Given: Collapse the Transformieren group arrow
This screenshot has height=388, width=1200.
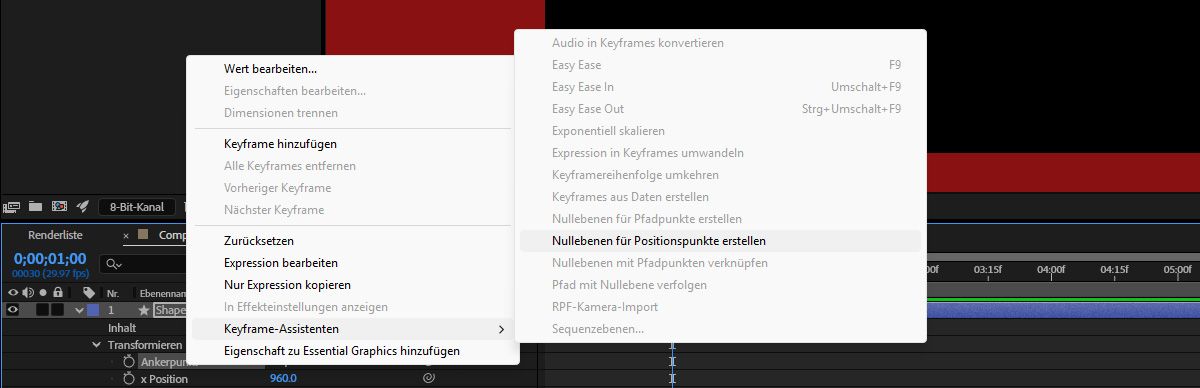Looking at the screenshot, I should pos(96,345).
